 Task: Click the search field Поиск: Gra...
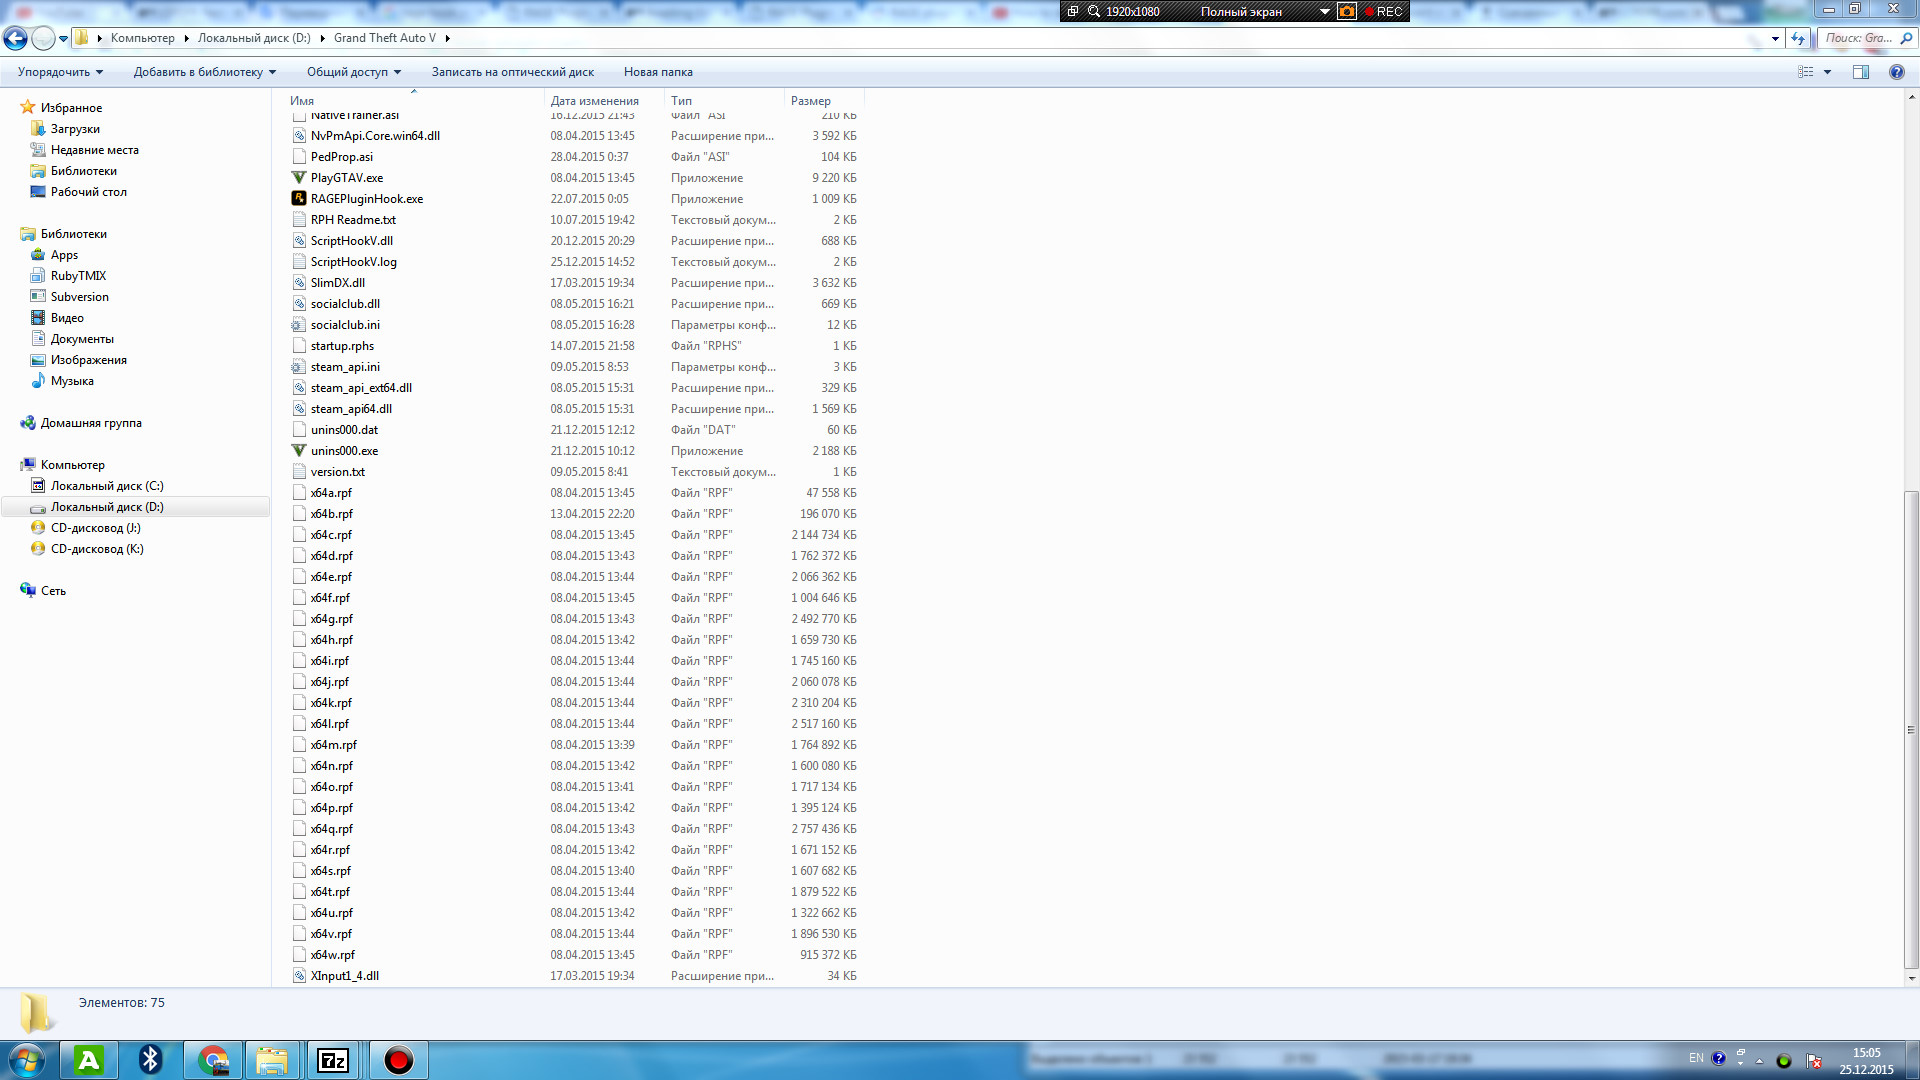pyautogui.click(x=1860, y=38)
